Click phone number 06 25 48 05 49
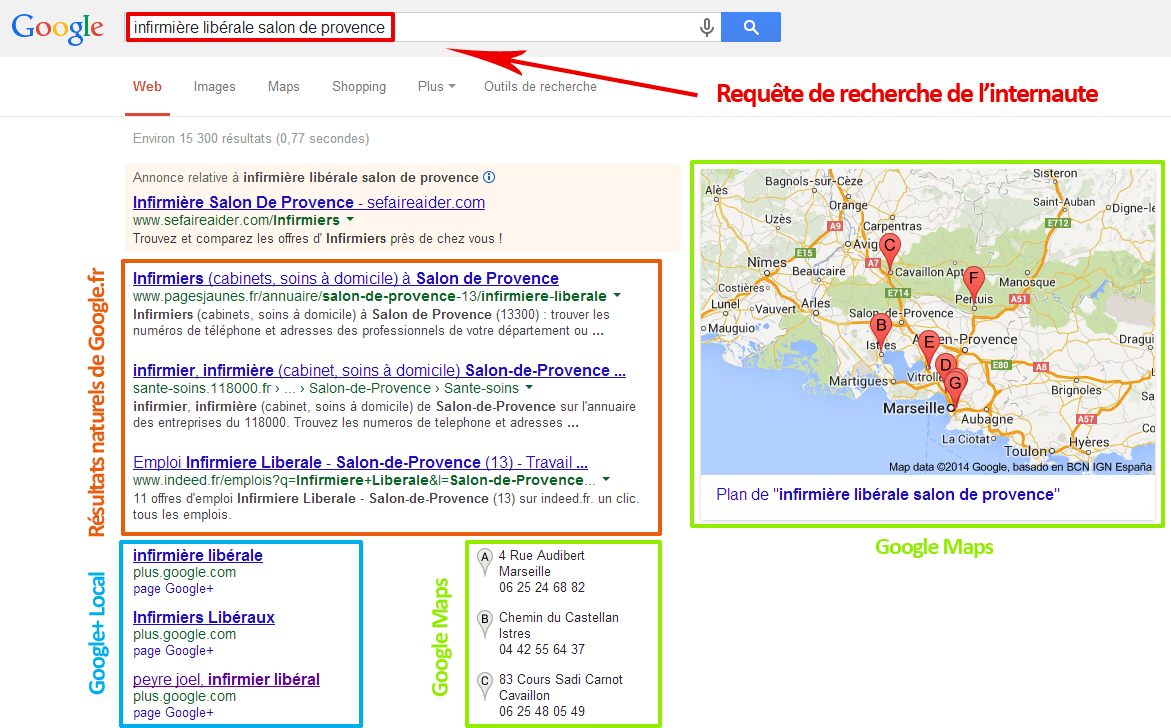Image resolution: width=1171 pixels, height=728 pixels. (542, 712)
